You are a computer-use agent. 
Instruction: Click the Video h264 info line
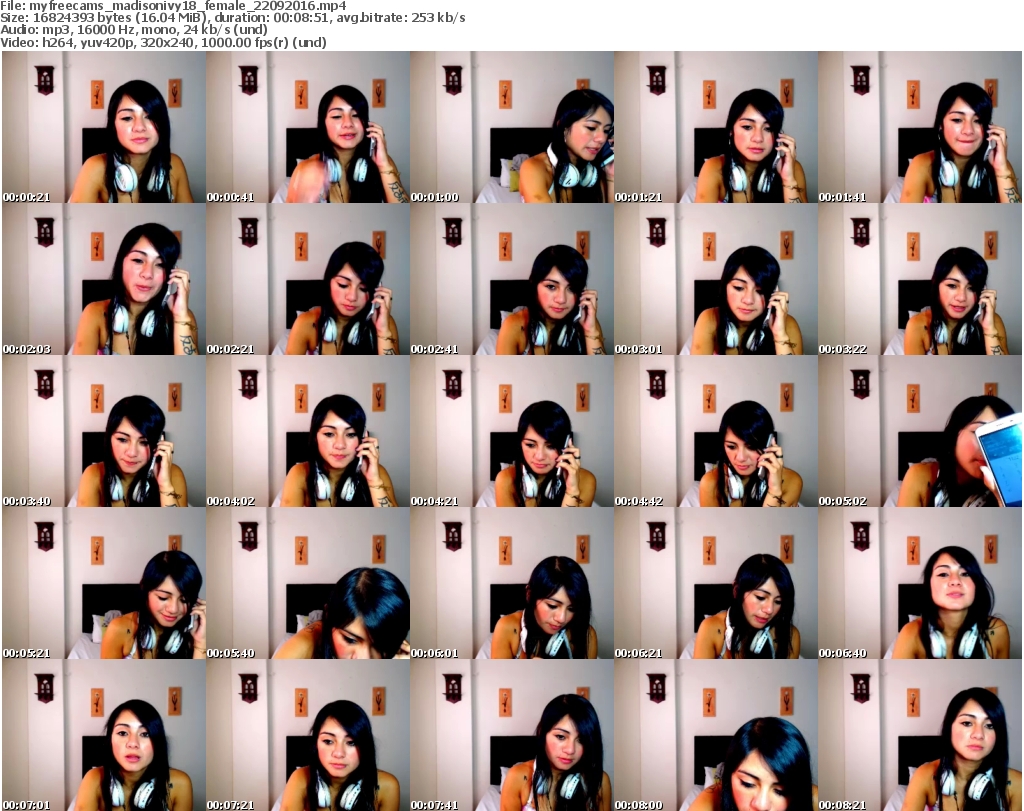pyautogui.click(x=163, y=42)
